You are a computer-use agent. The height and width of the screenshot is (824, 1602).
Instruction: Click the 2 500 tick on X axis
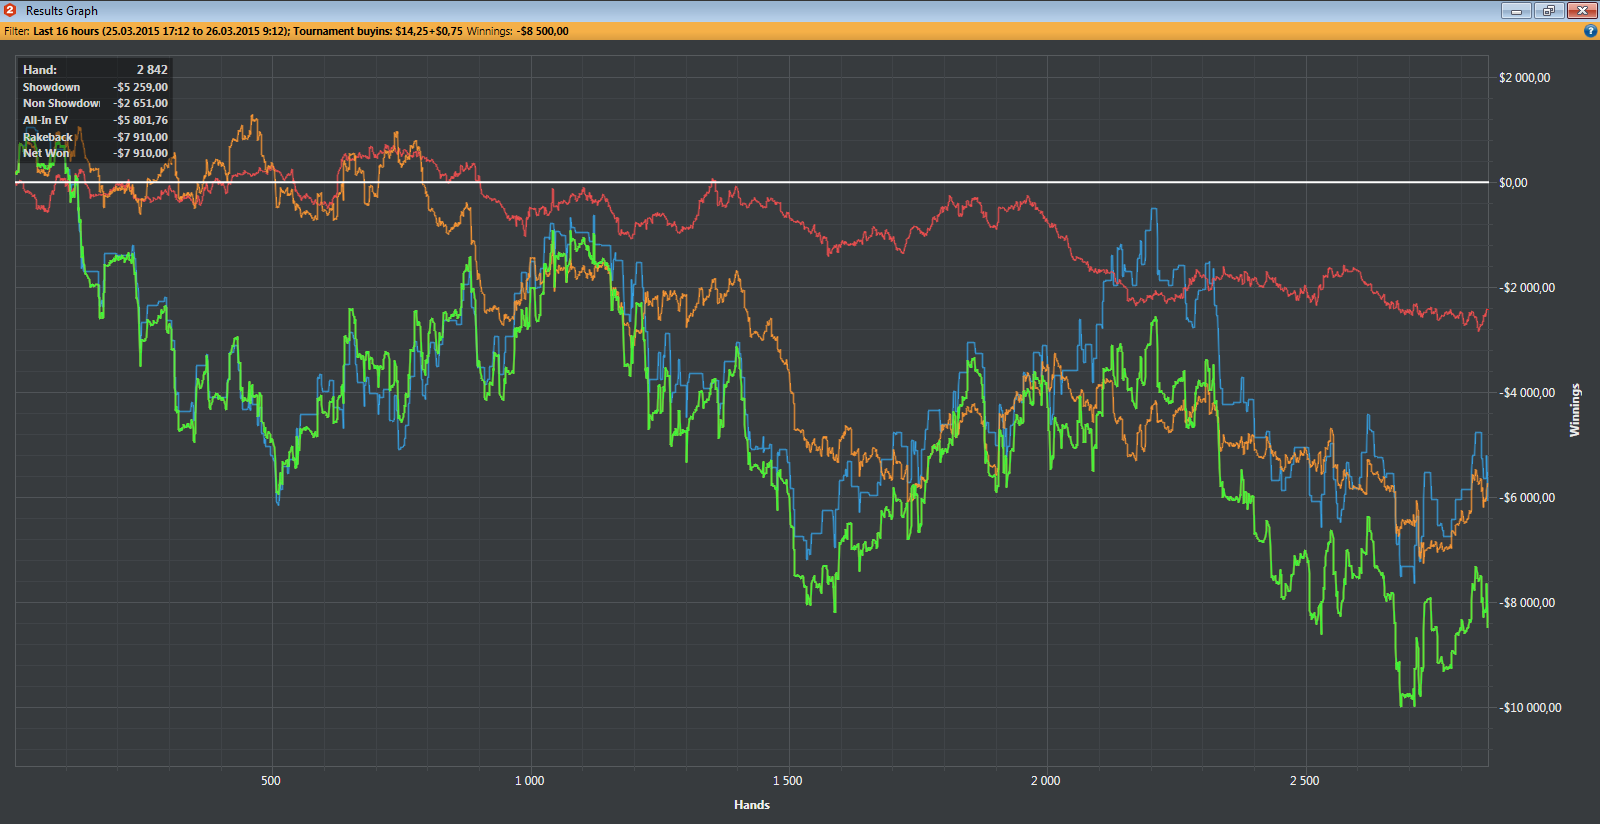(x=1304, y=781)
